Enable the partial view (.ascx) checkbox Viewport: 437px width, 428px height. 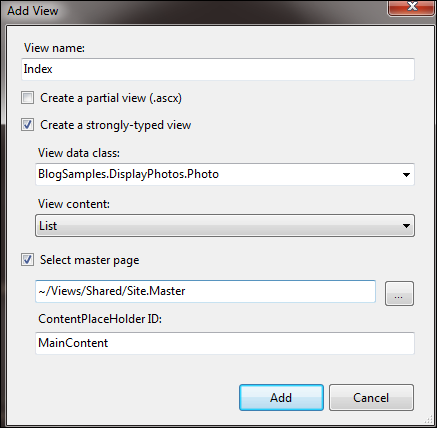click(27, 98)
